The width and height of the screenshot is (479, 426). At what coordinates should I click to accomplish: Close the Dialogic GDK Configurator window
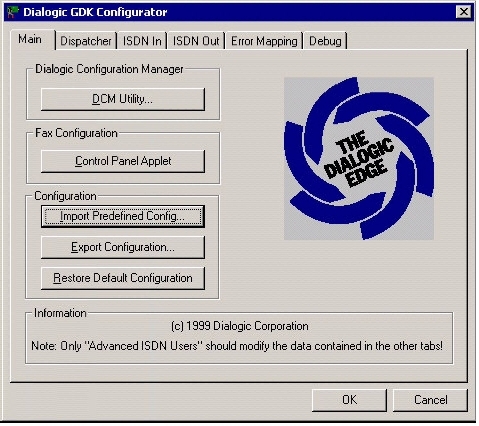[463, 12]
